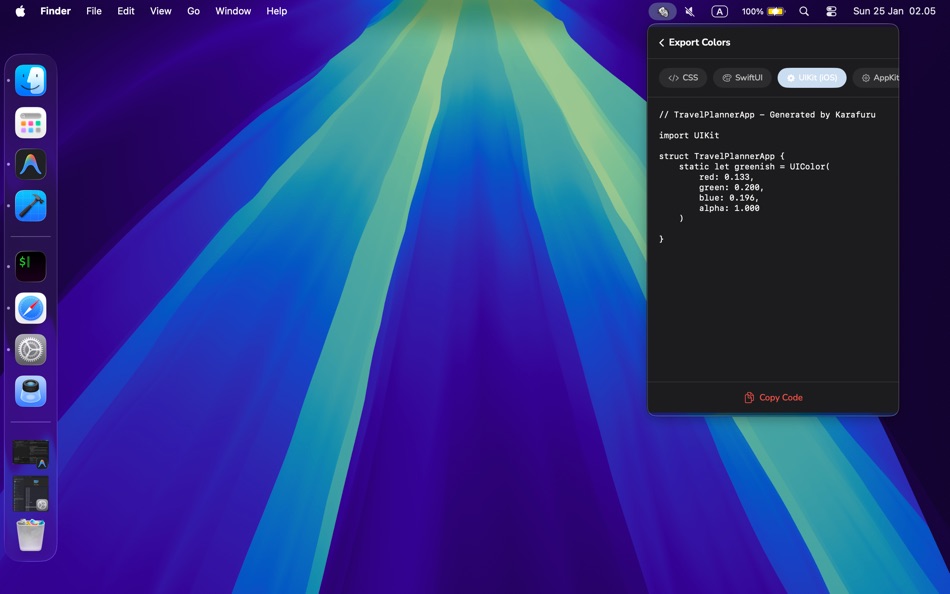Open System Settings from the Dock
The width and height of the screenshot is (950, 594).
[x=30, y=350]
